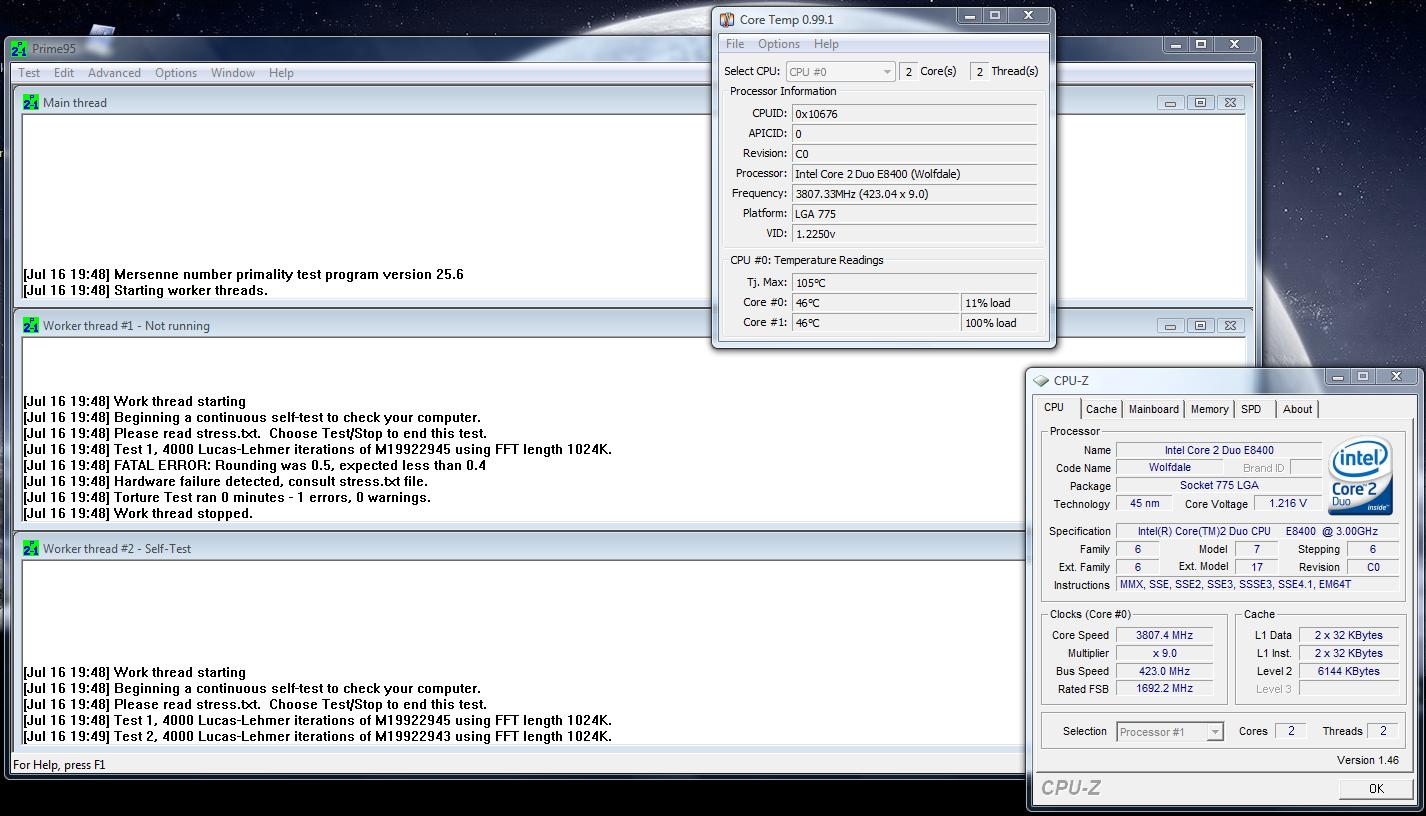The image size is (1426, 816).
Task: Minimize the Worker thread #1 child window
Action: click(1171, 326)
